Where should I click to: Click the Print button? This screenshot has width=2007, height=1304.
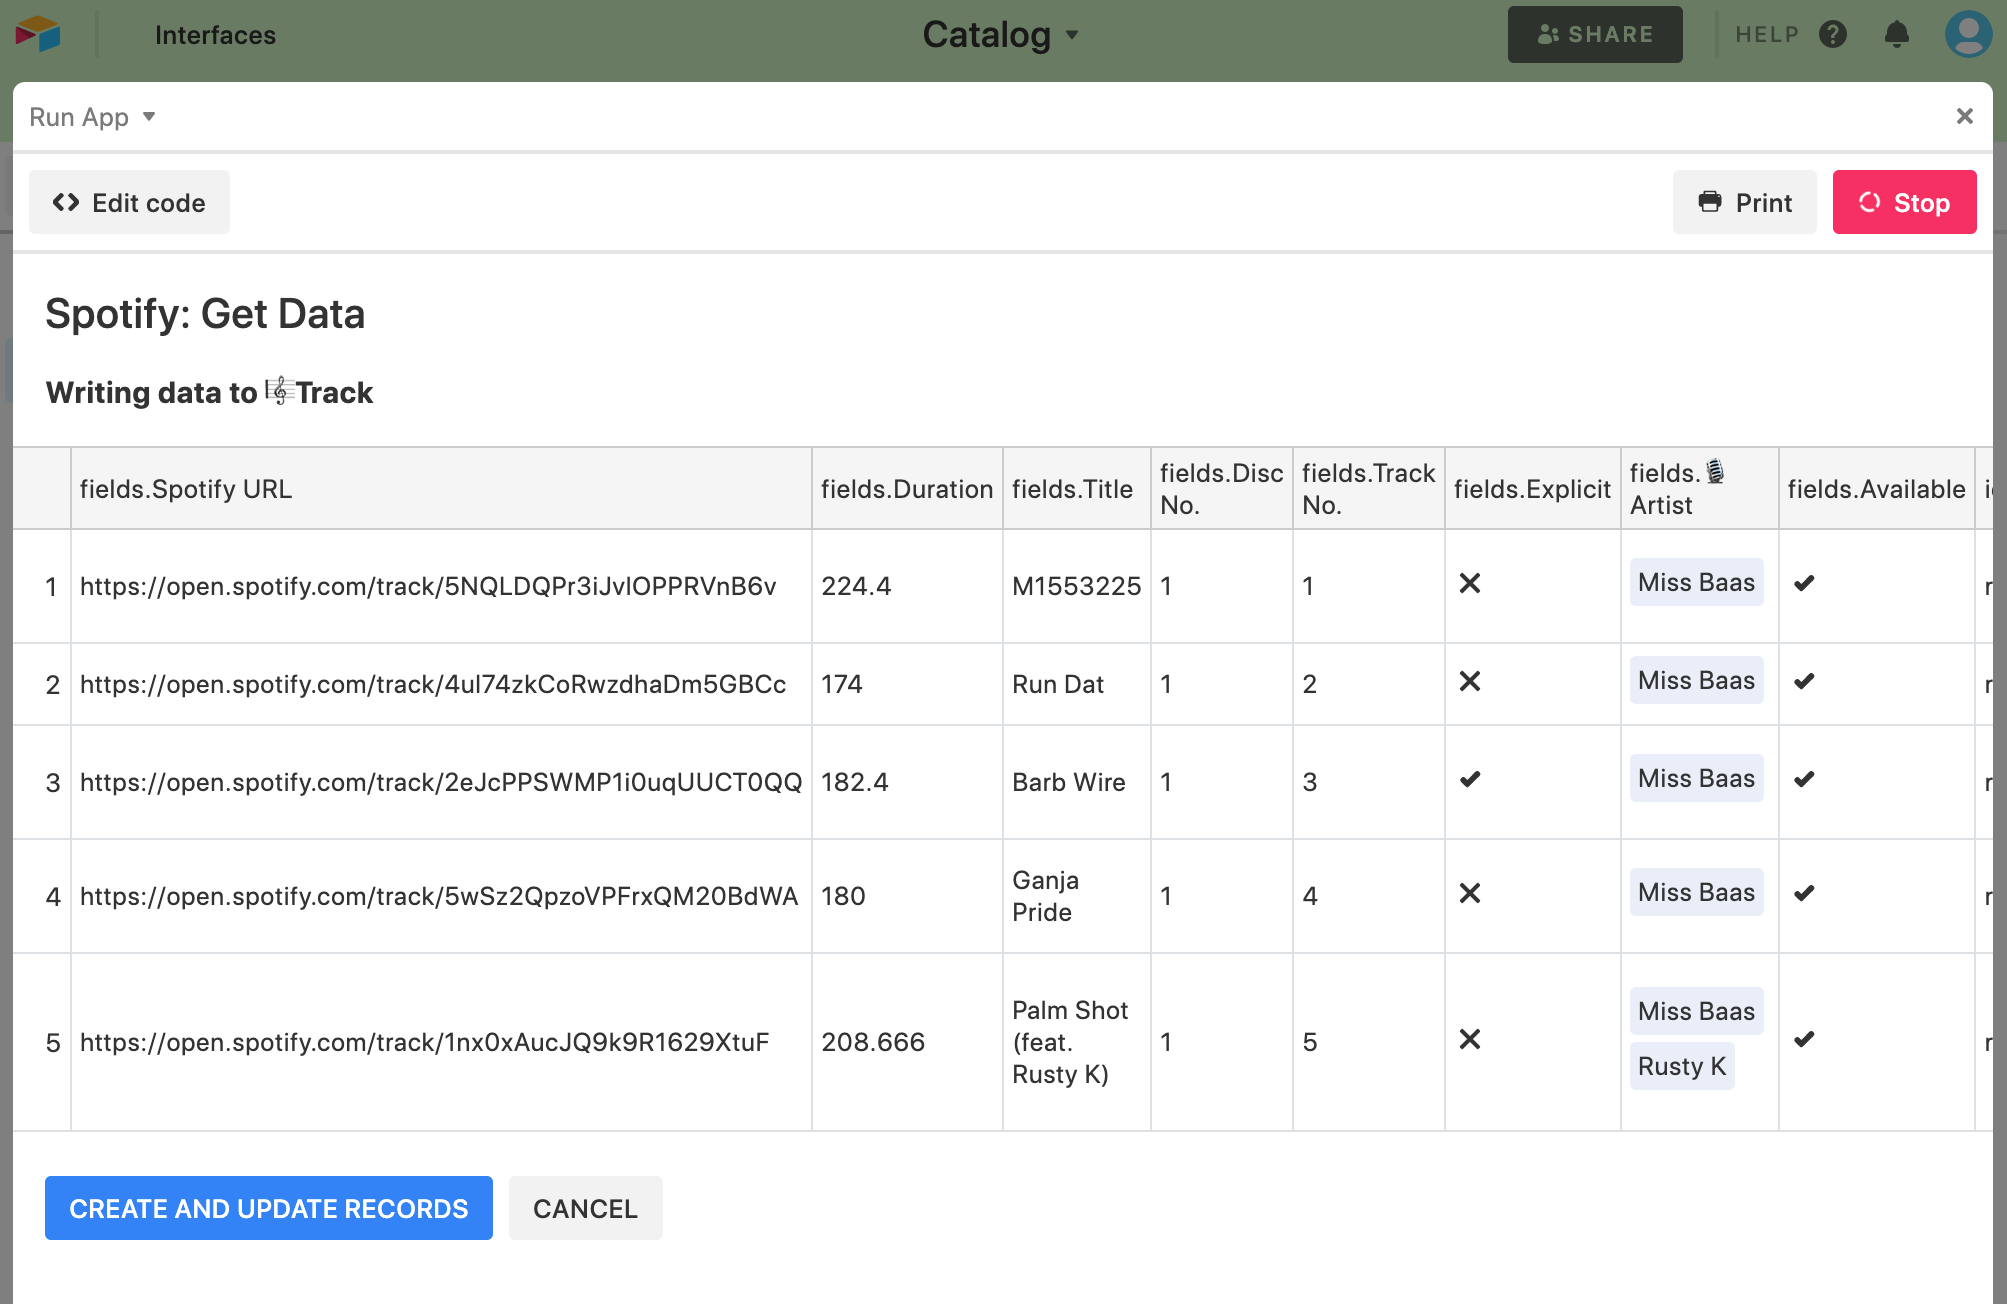click(x=1744, y=202)
